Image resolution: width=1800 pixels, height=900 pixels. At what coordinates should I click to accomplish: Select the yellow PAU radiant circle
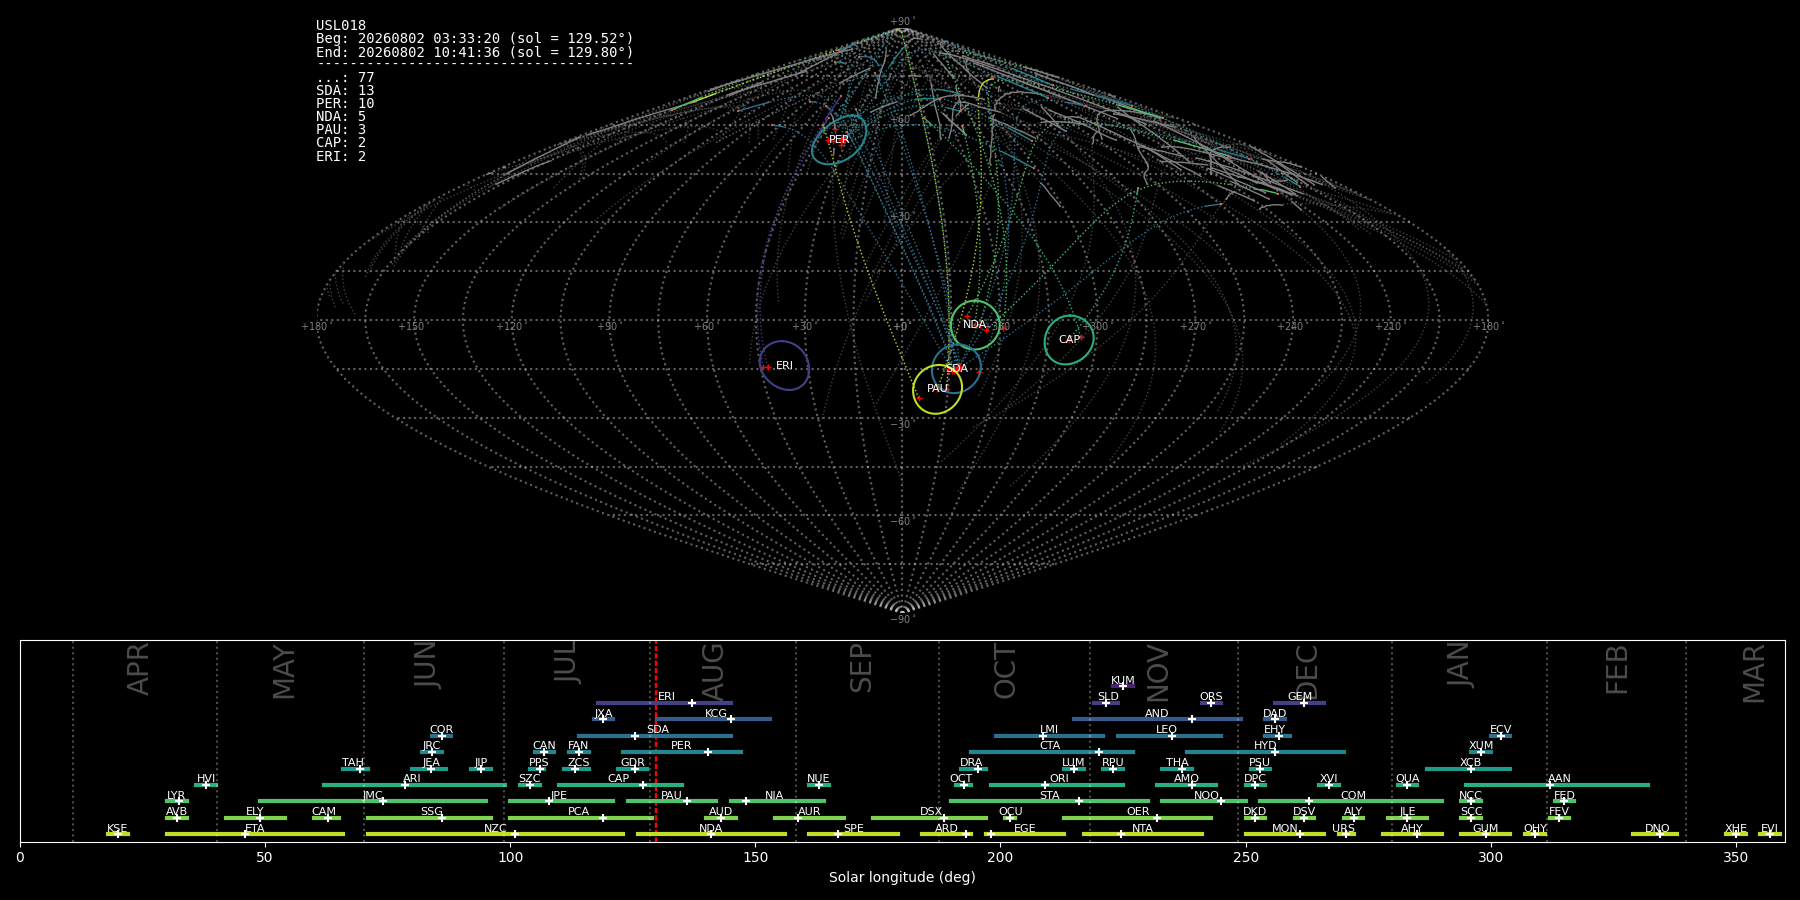(x=937, y=389)
